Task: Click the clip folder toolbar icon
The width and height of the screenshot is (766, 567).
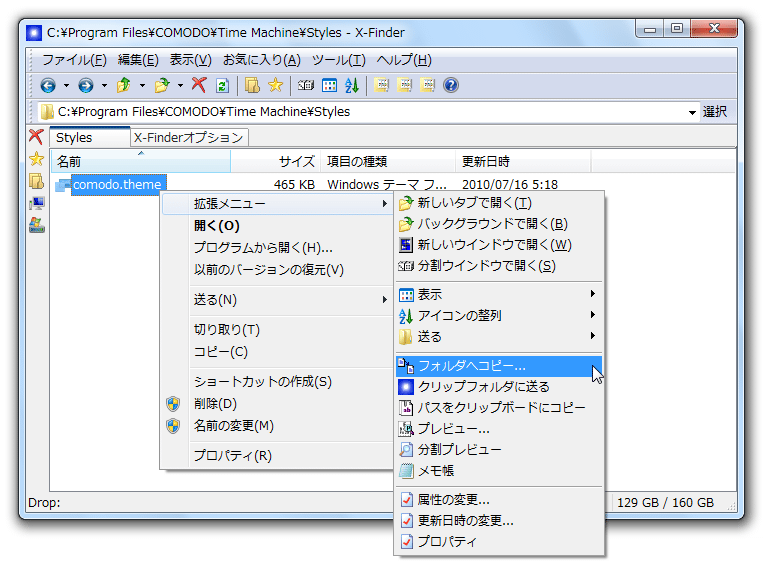Action: click(x=252, y=85)
